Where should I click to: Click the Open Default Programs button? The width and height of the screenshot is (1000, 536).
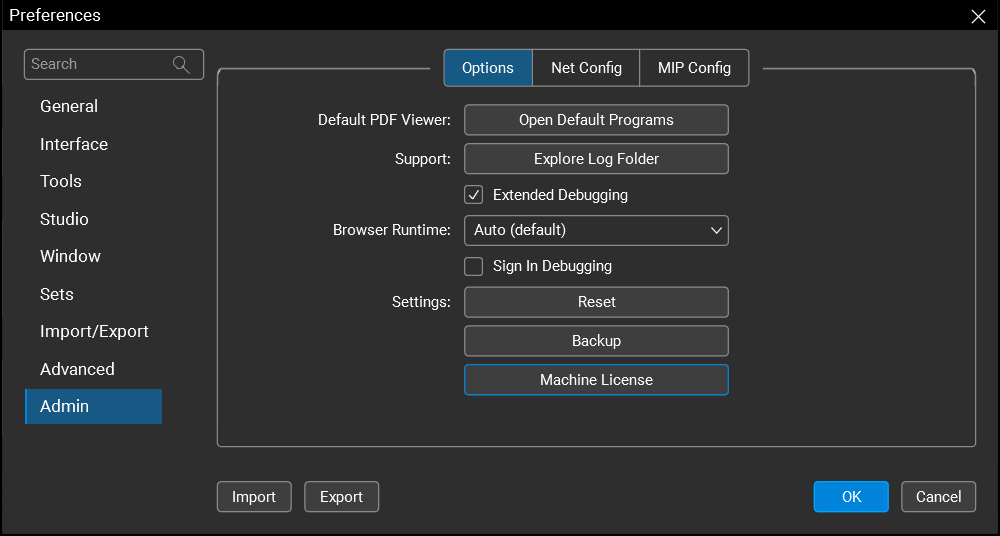596,120
